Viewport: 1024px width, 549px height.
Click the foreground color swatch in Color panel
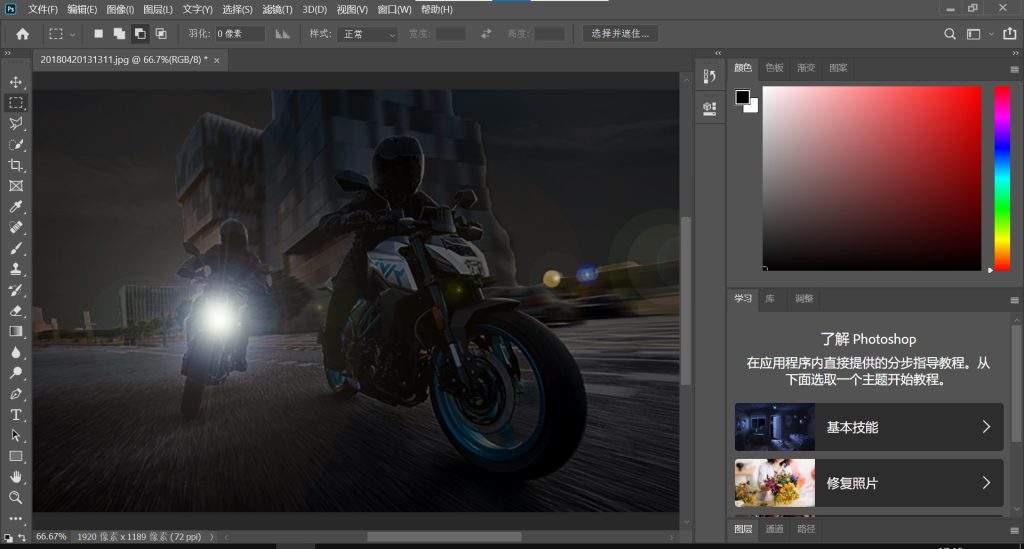(743, 97)
